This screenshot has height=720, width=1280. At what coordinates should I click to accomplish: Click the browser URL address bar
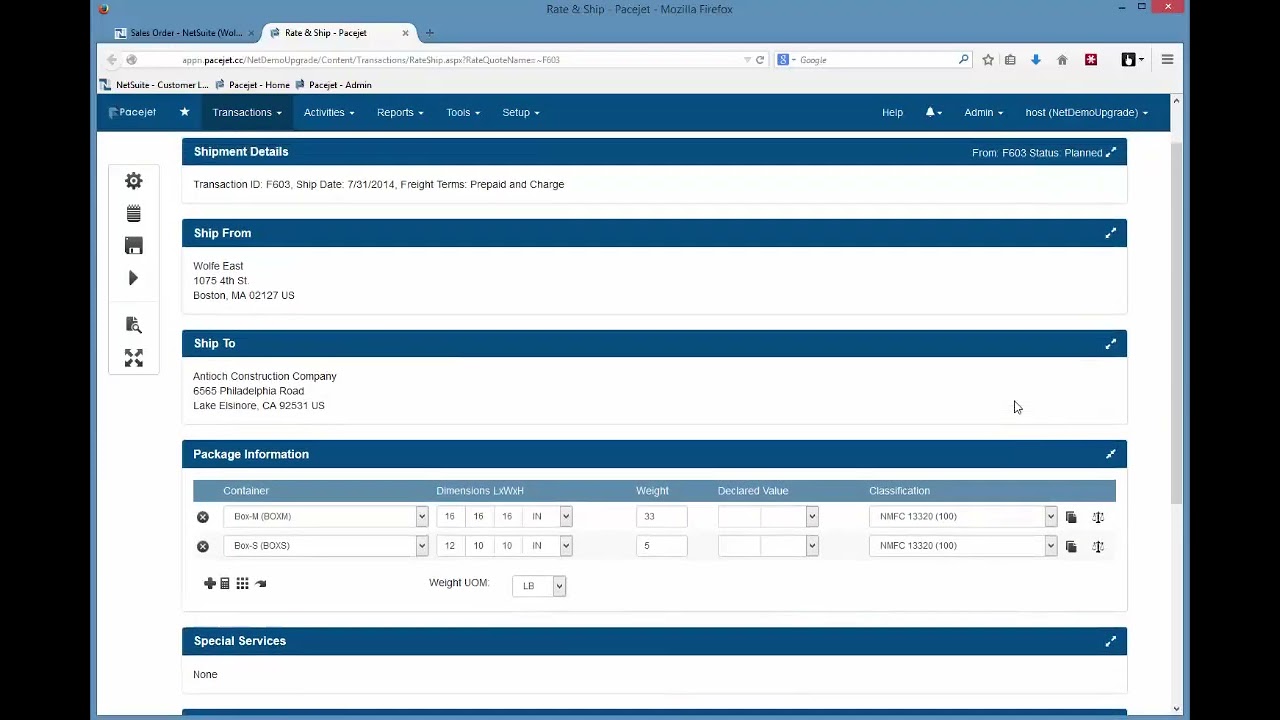point(460,60)
